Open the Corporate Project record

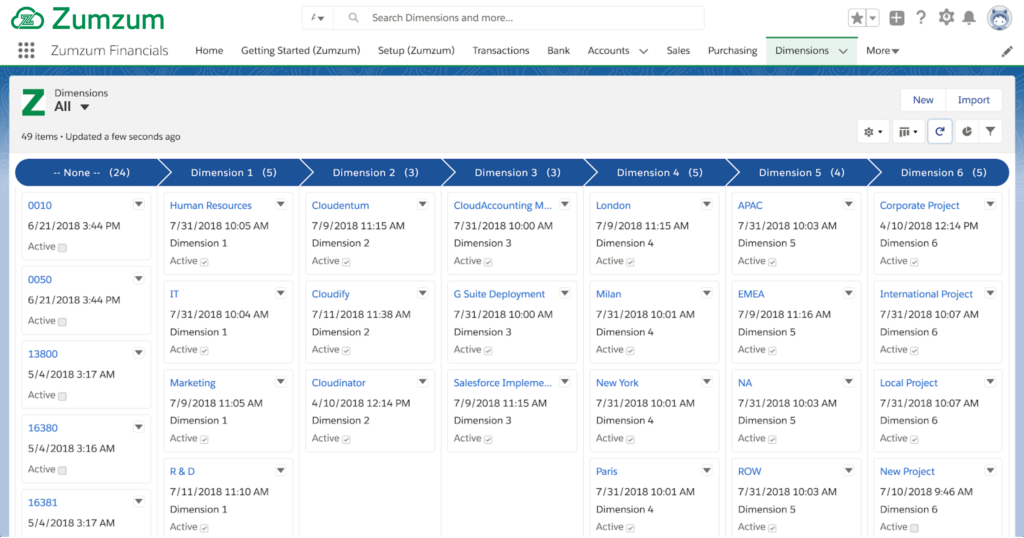coord(920,205)
